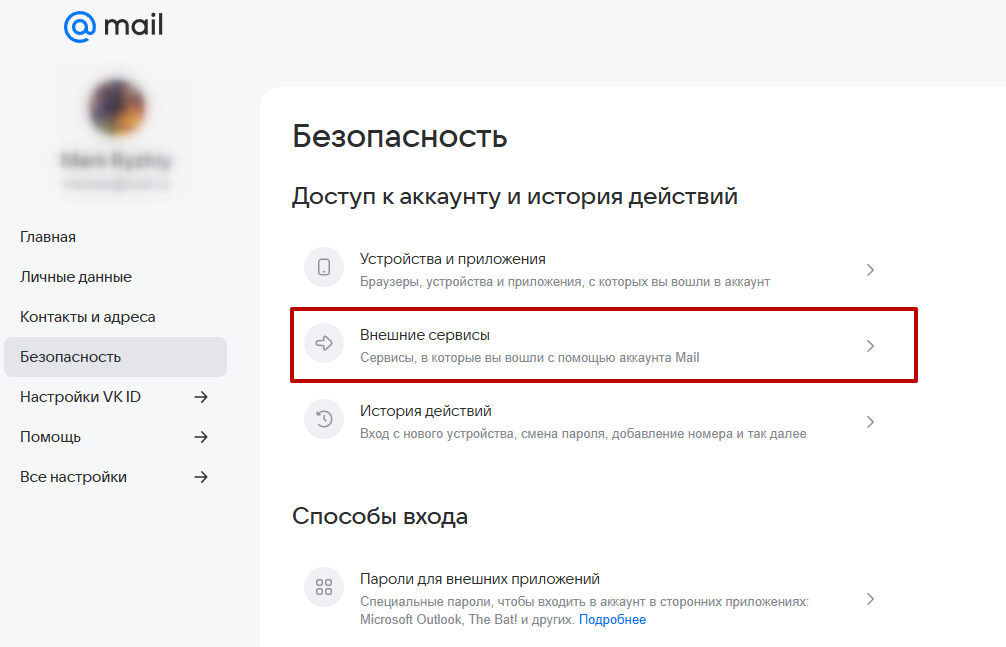Select Безопасность in the sidebar
Screen dimensions: 1006x647
pos(70,357)
